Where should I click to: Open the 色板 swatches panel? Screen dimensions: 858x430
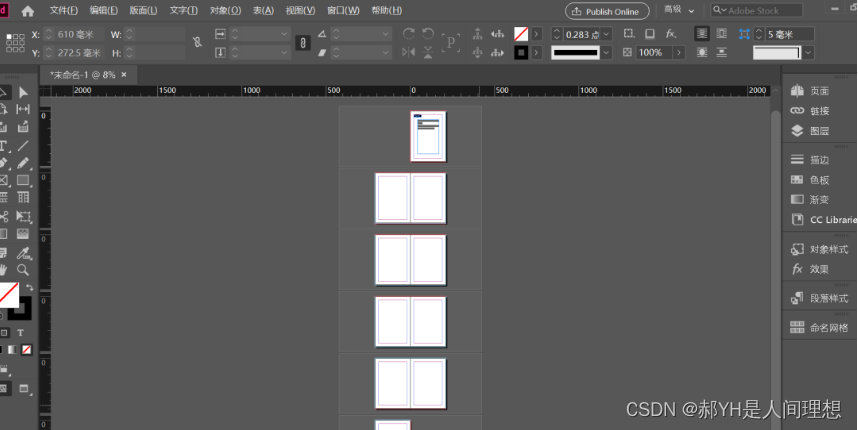pos(810,180)
